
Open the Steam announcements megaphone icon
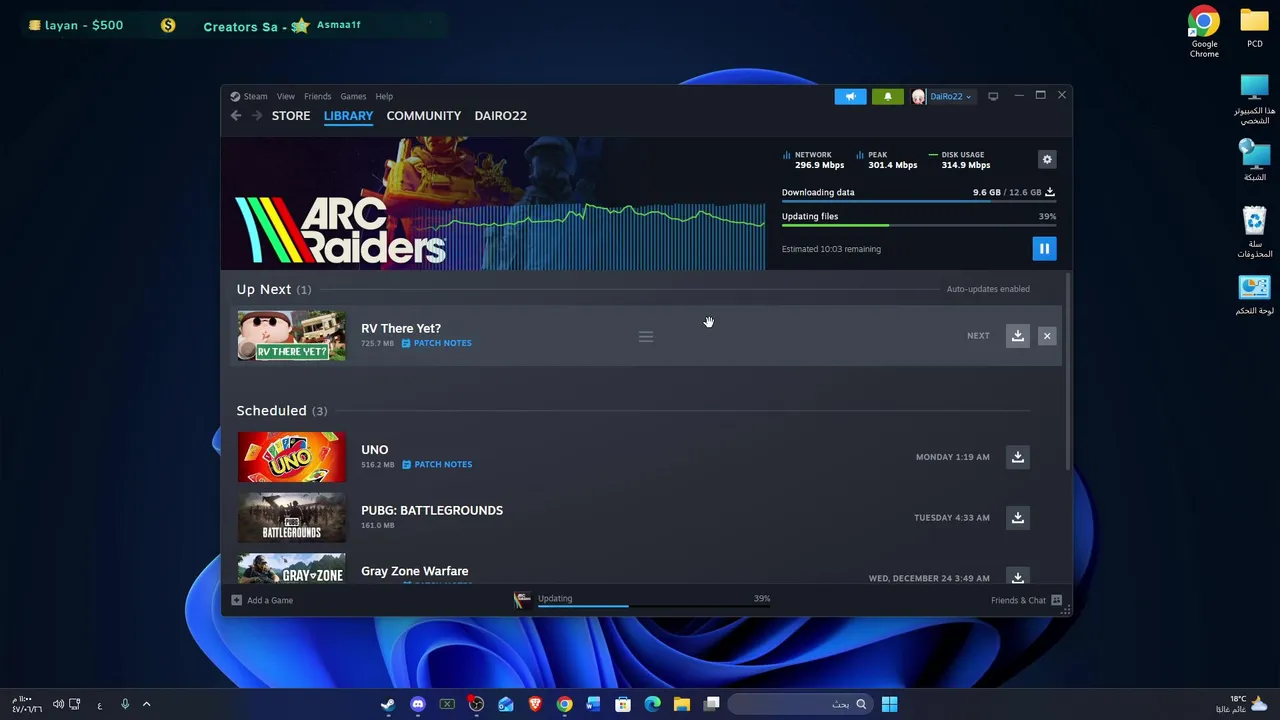pos(850,96)
